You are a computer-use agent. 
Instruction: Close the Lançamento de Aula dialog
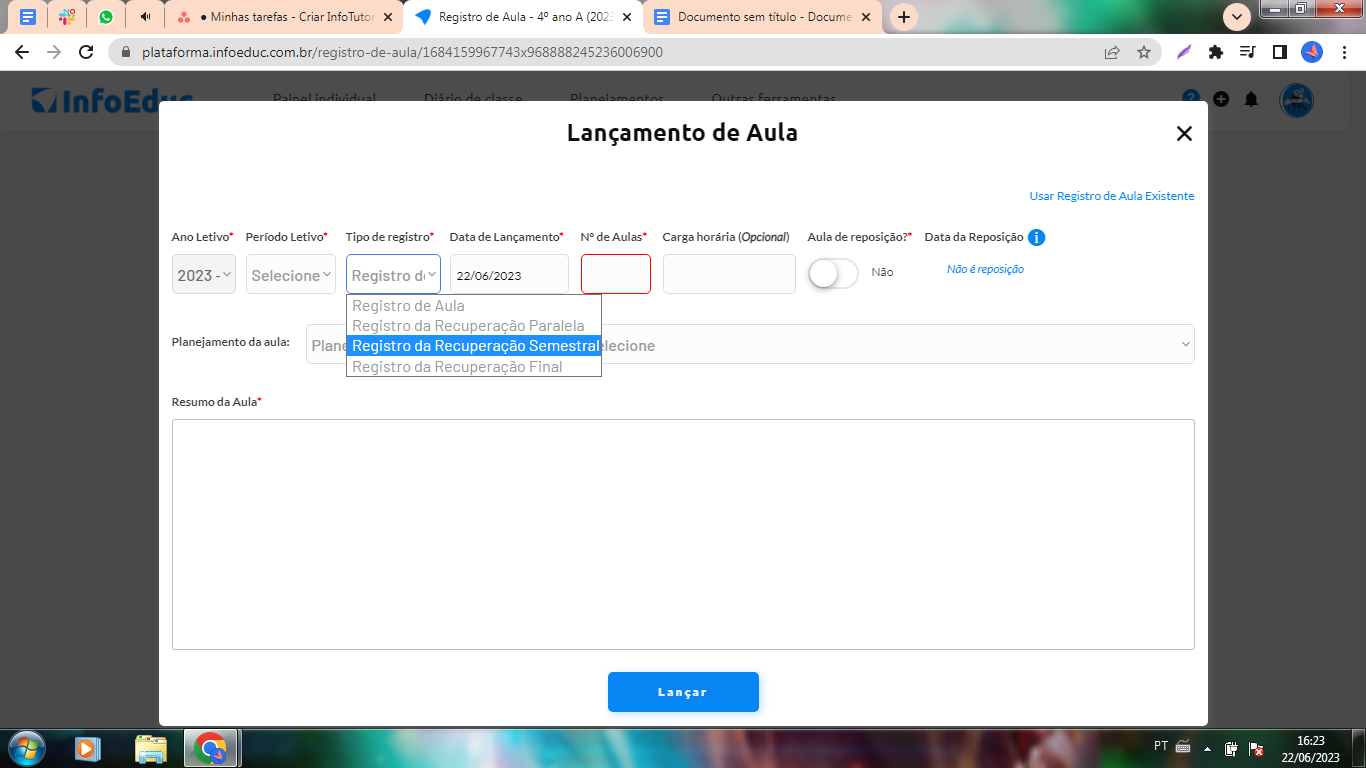point(1184,133)
